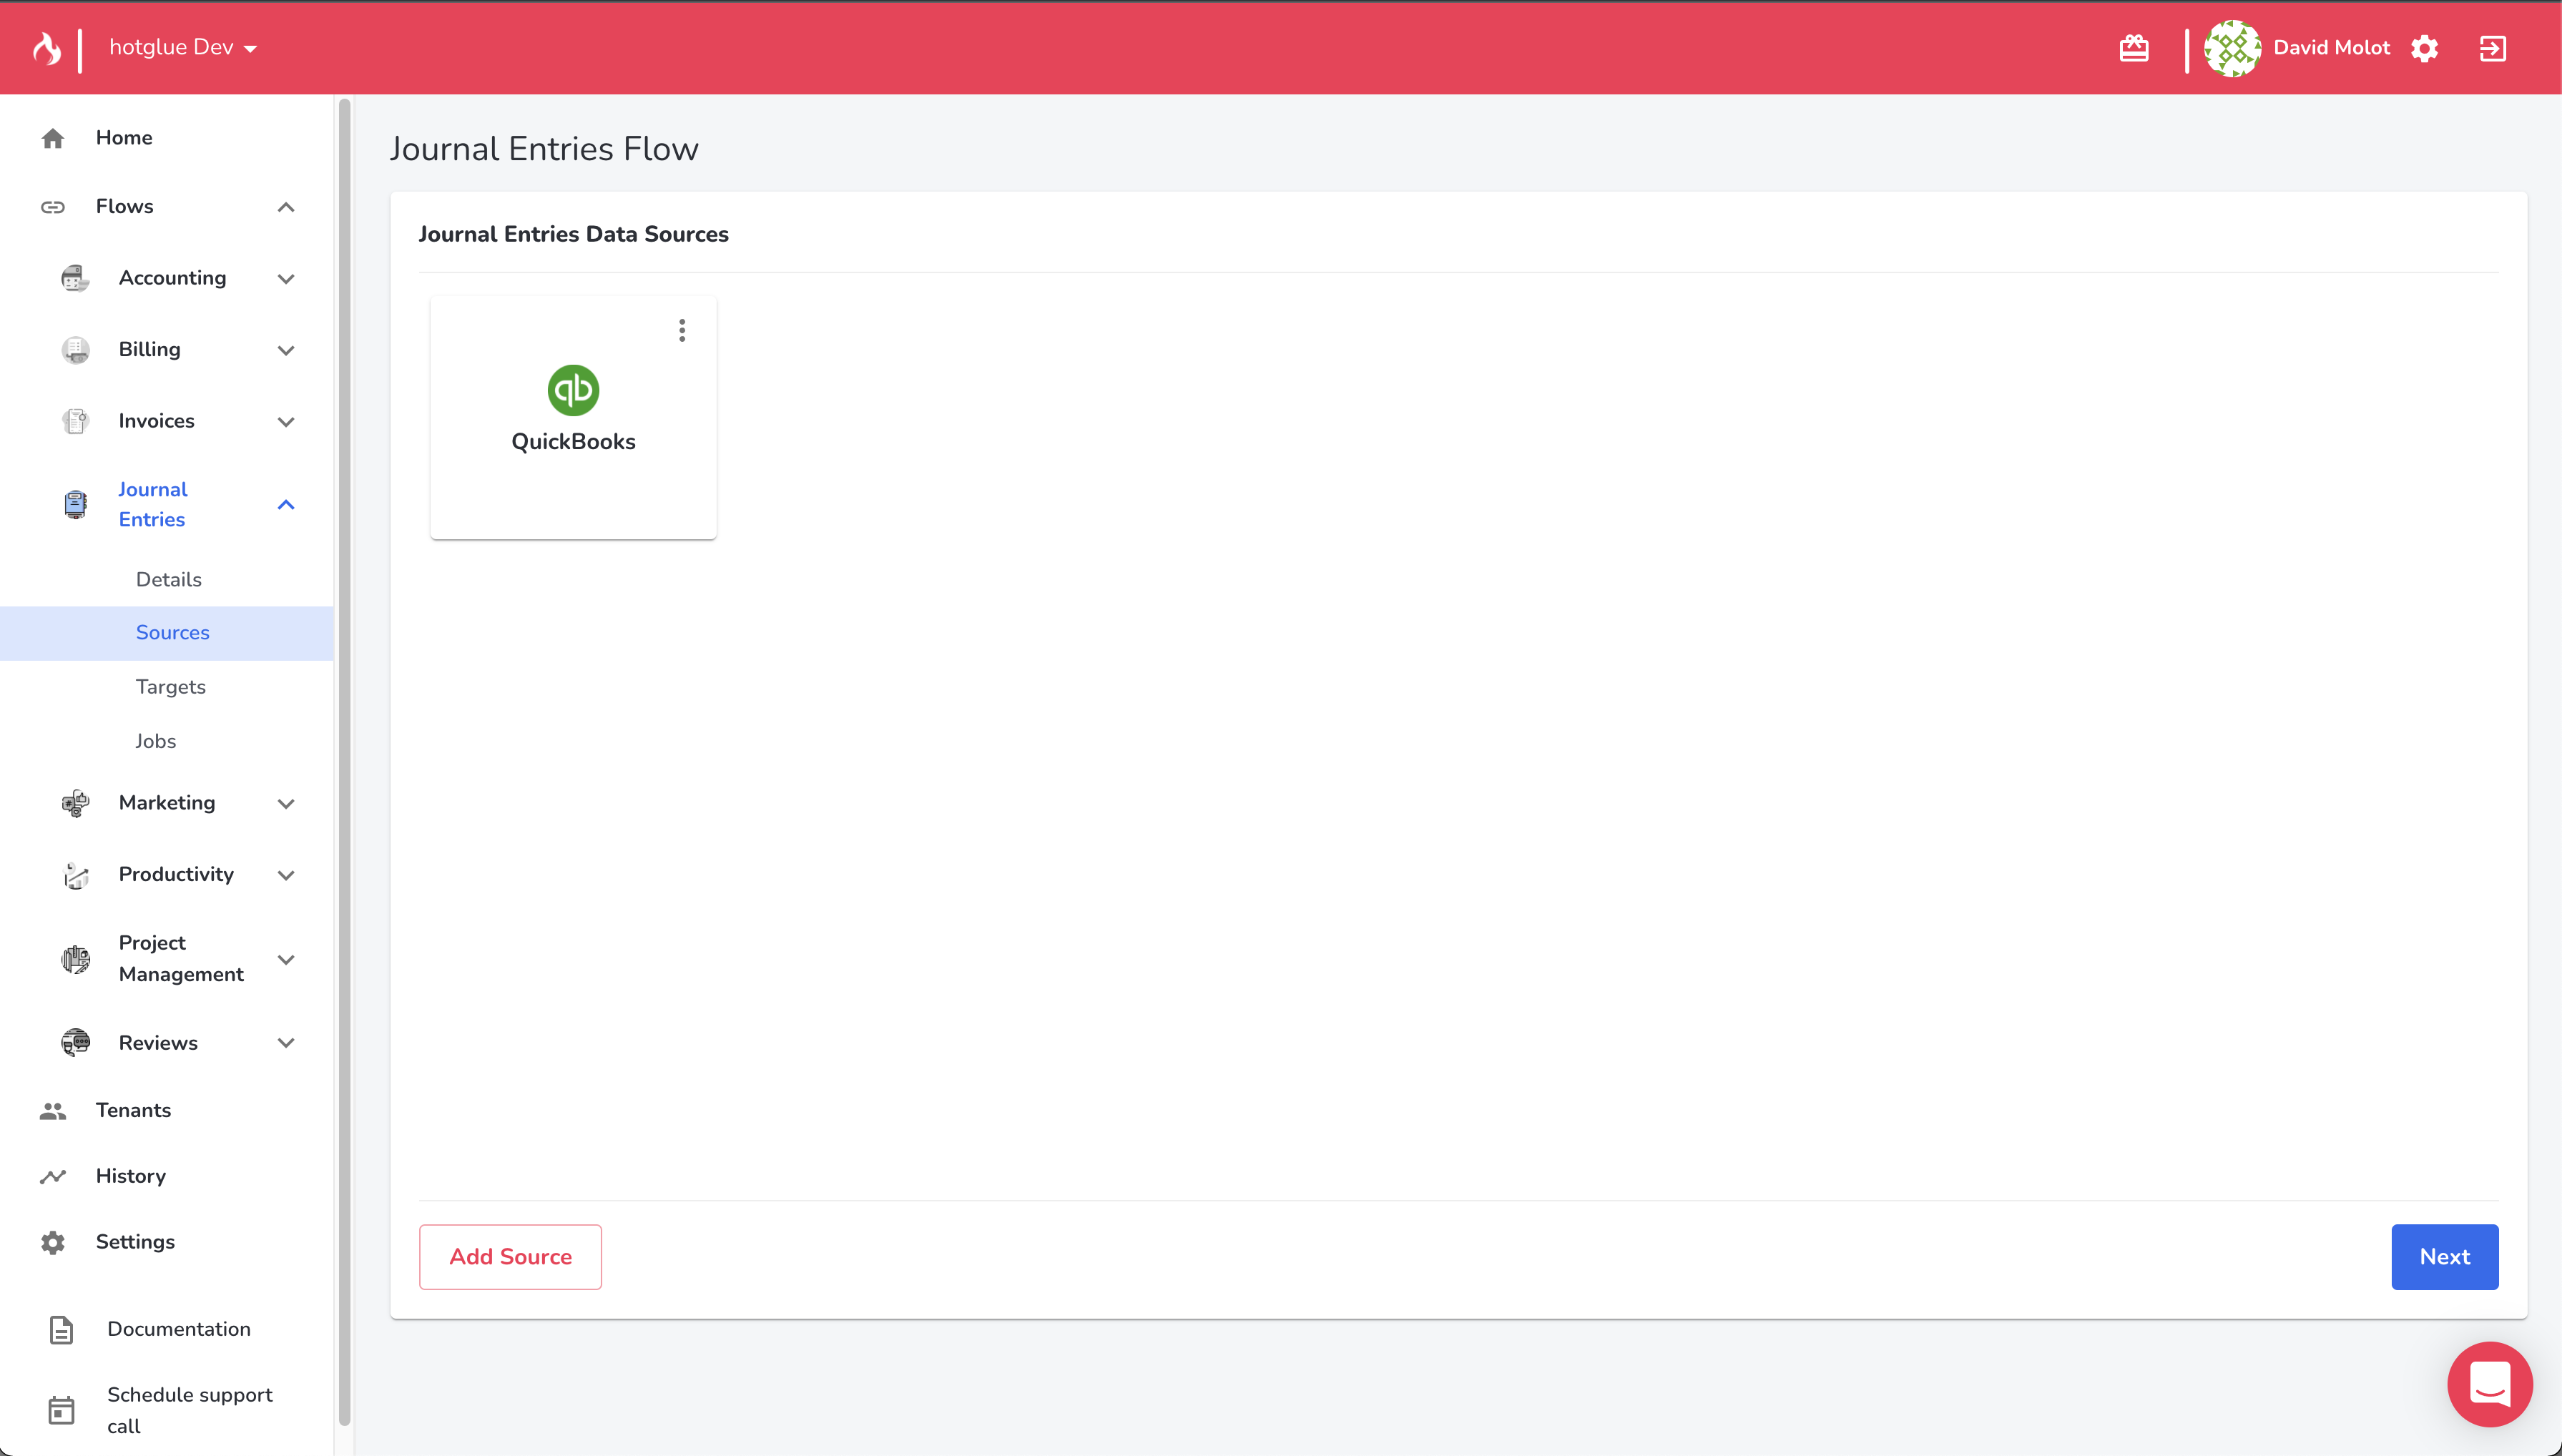The image size is (2562, 1456).
Task: Click the QuickBooks green logo
Action: [573, 390]
